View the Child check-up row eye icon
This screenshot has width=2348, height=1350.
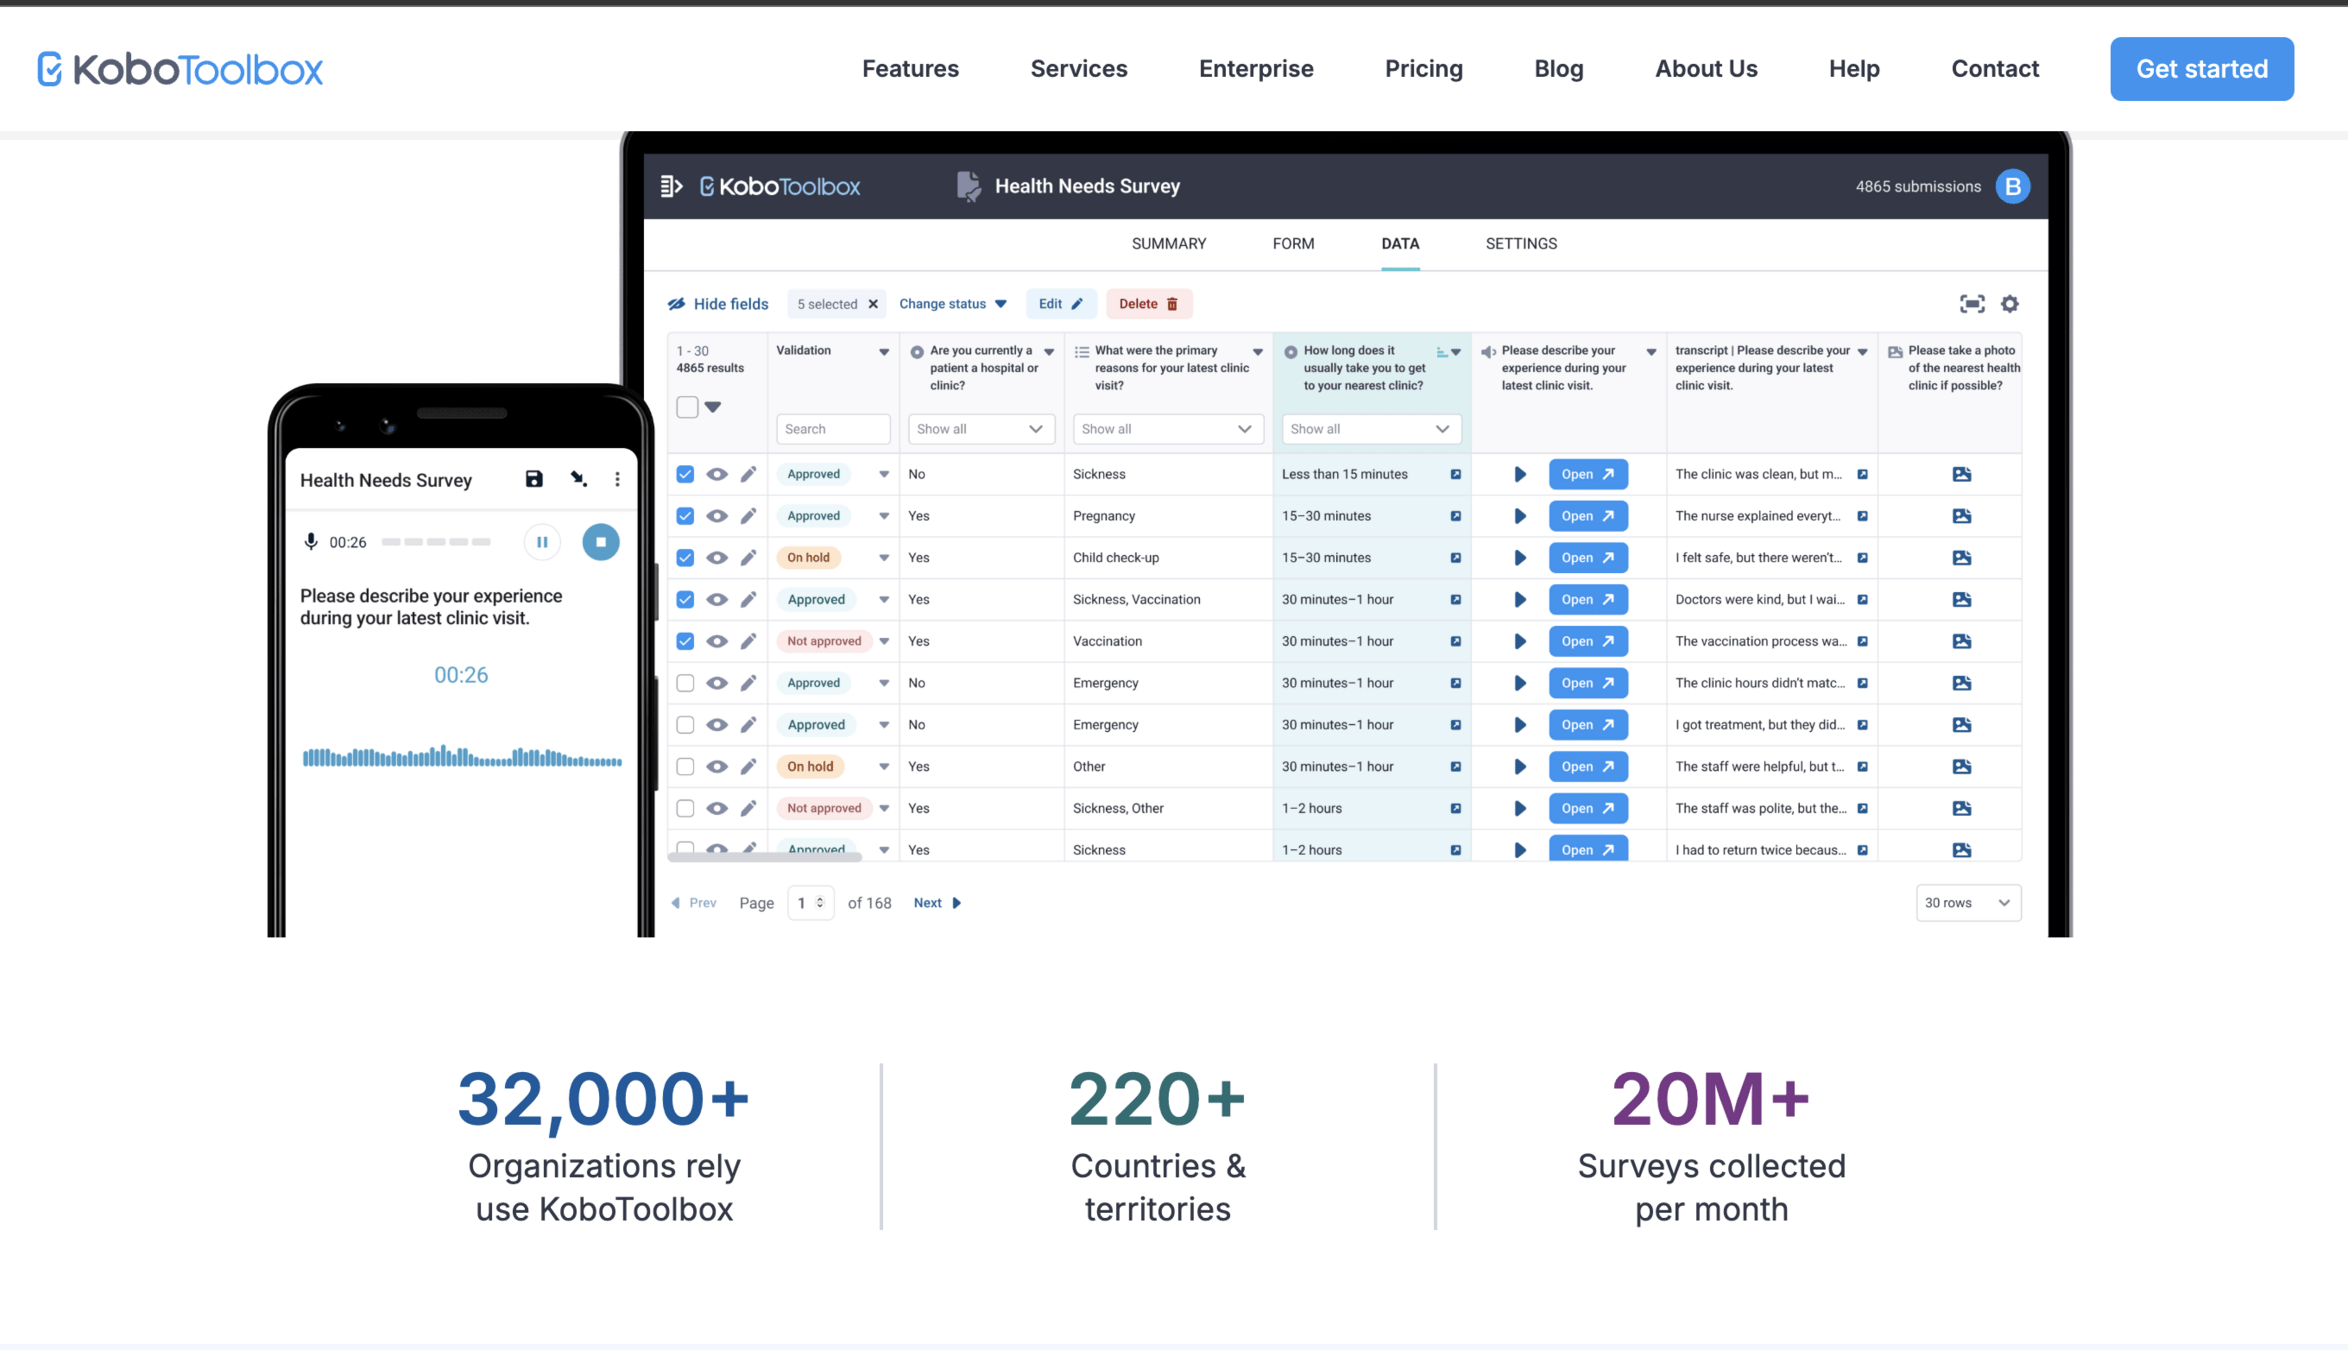tap(717, 558)
